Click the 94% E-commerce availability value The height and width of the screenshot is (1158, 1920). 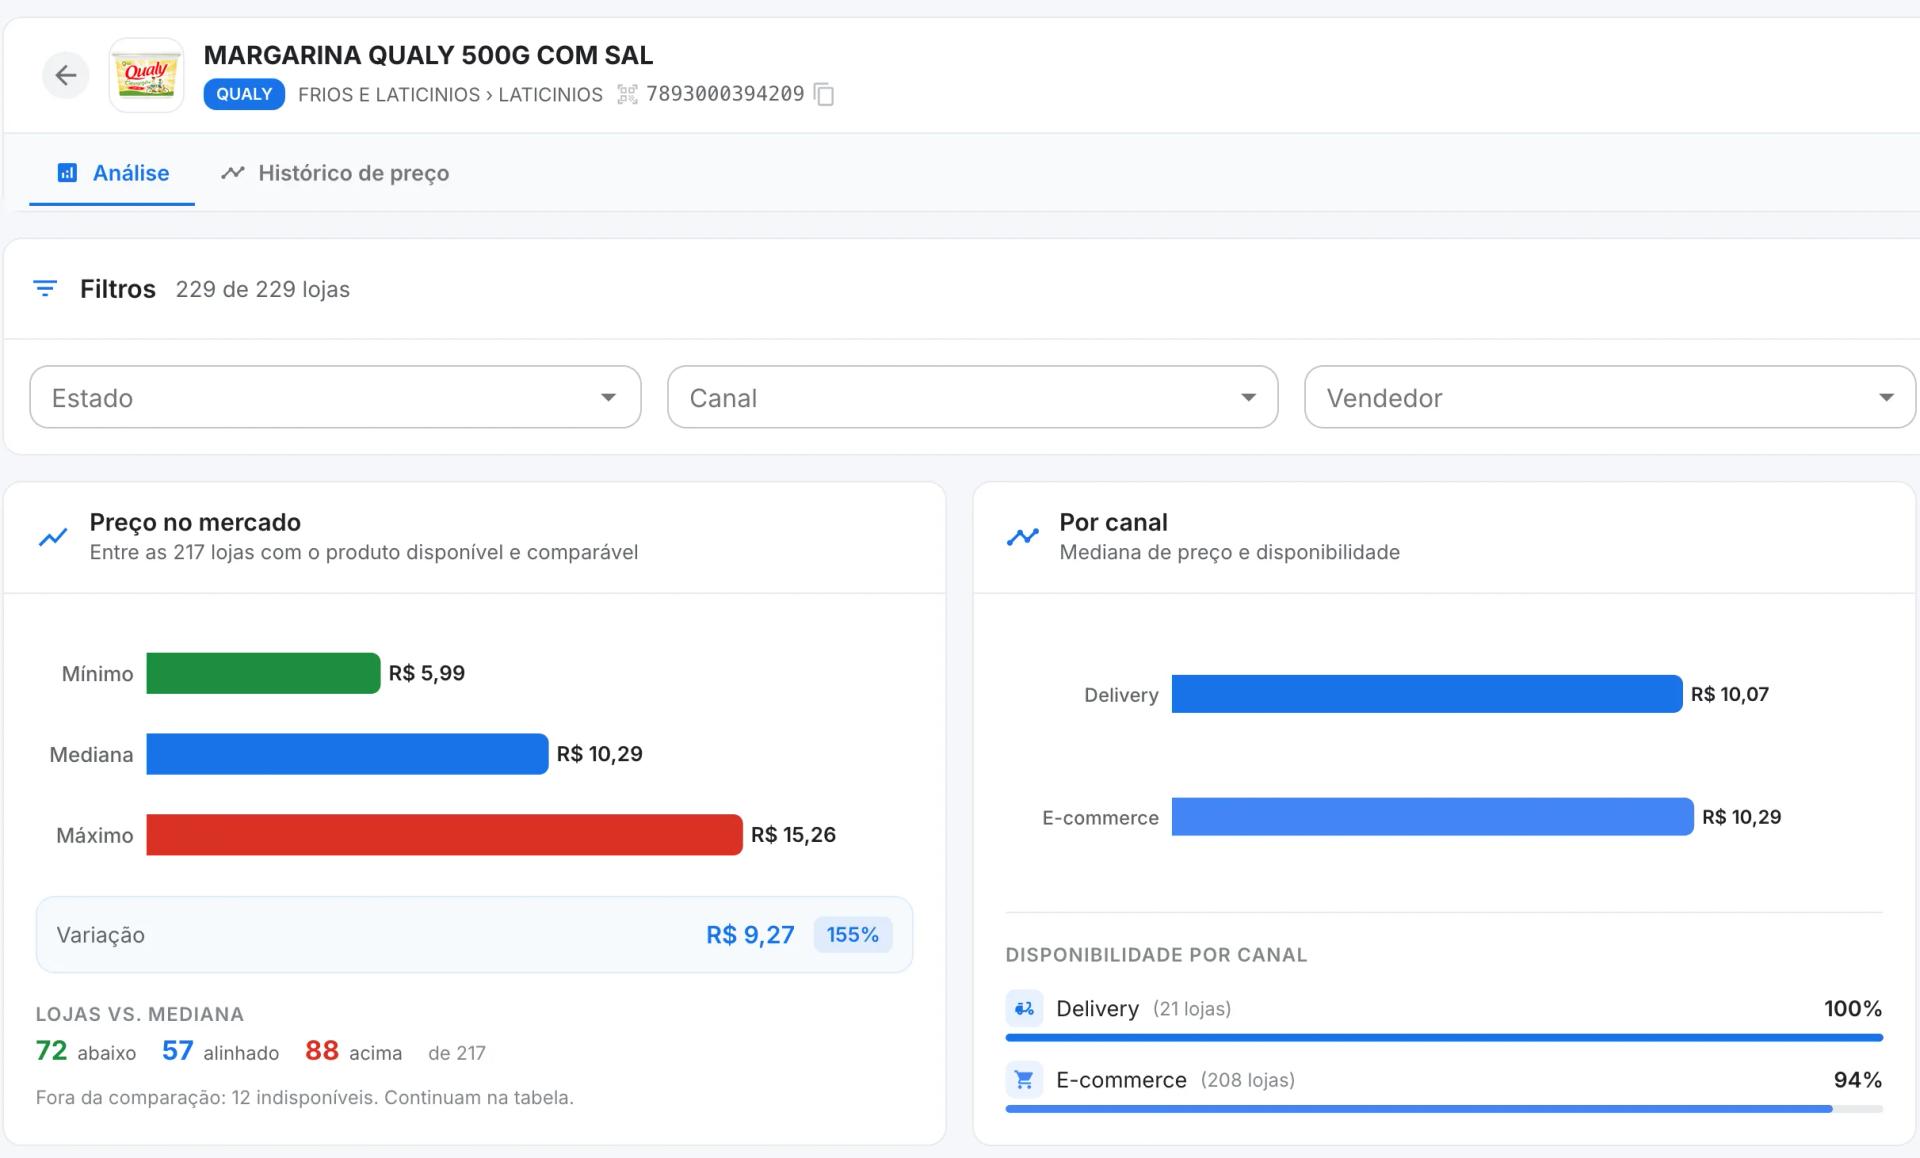pos(1858,1080)
